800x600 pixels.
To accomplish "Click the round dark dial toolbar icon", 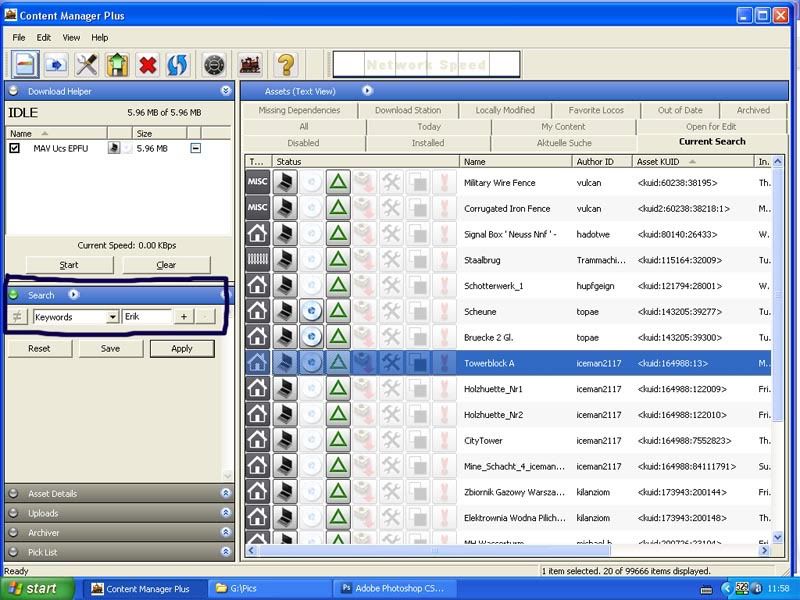I will click(x=214, y=65).
